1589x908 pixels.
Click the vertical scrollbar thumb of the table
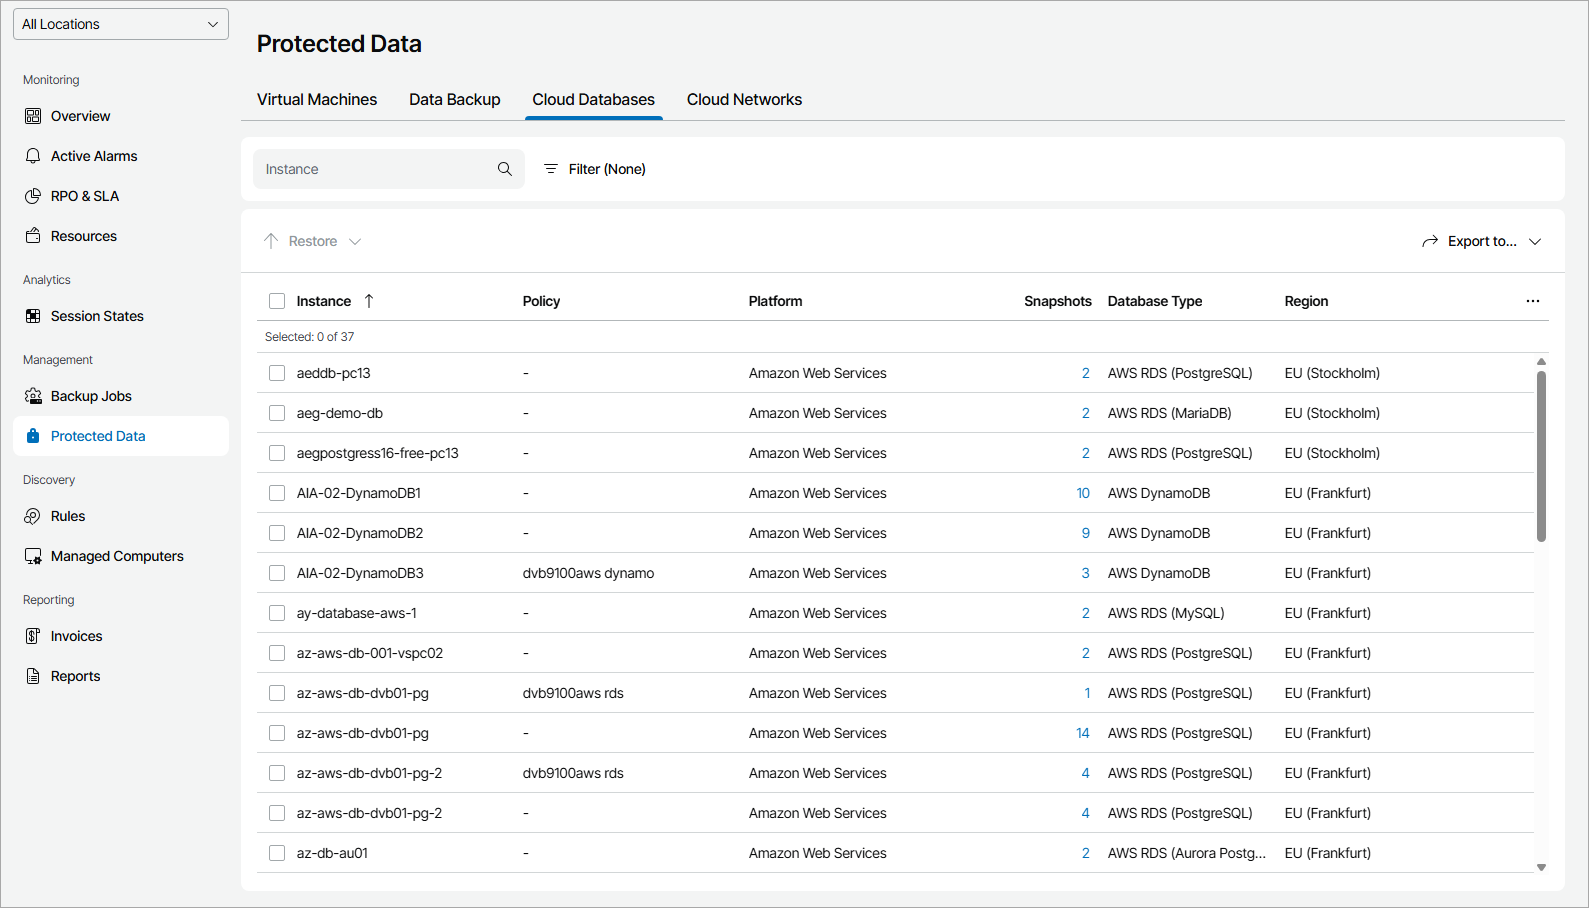(x=1541, y=455)
